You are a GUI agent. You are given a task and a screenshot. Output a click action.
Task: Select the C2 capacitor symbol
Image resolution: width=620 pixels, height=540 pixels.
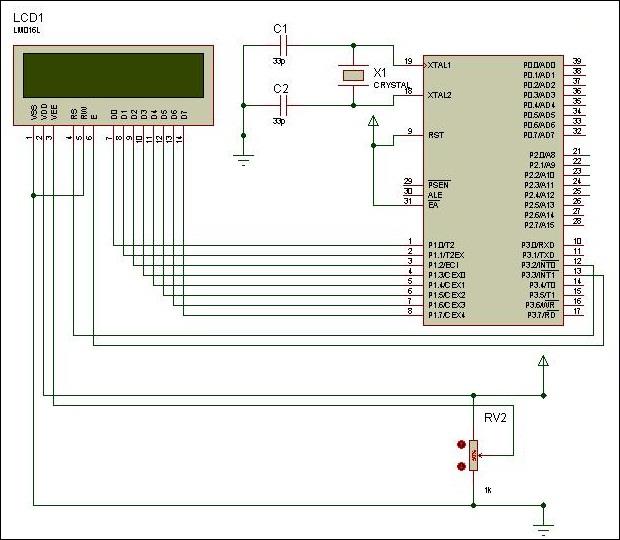pos(284,106)
